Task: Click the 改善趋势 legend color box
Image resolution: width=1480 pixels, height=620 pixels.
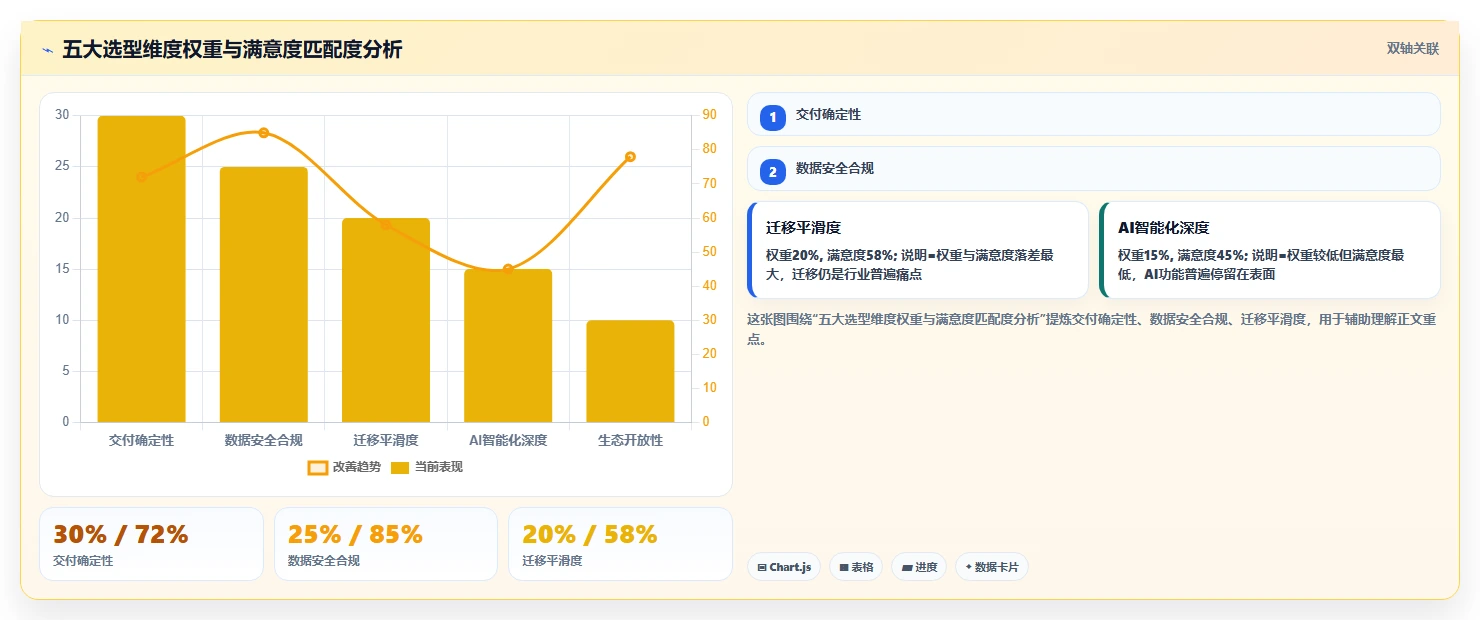Action: pos(318,468)
